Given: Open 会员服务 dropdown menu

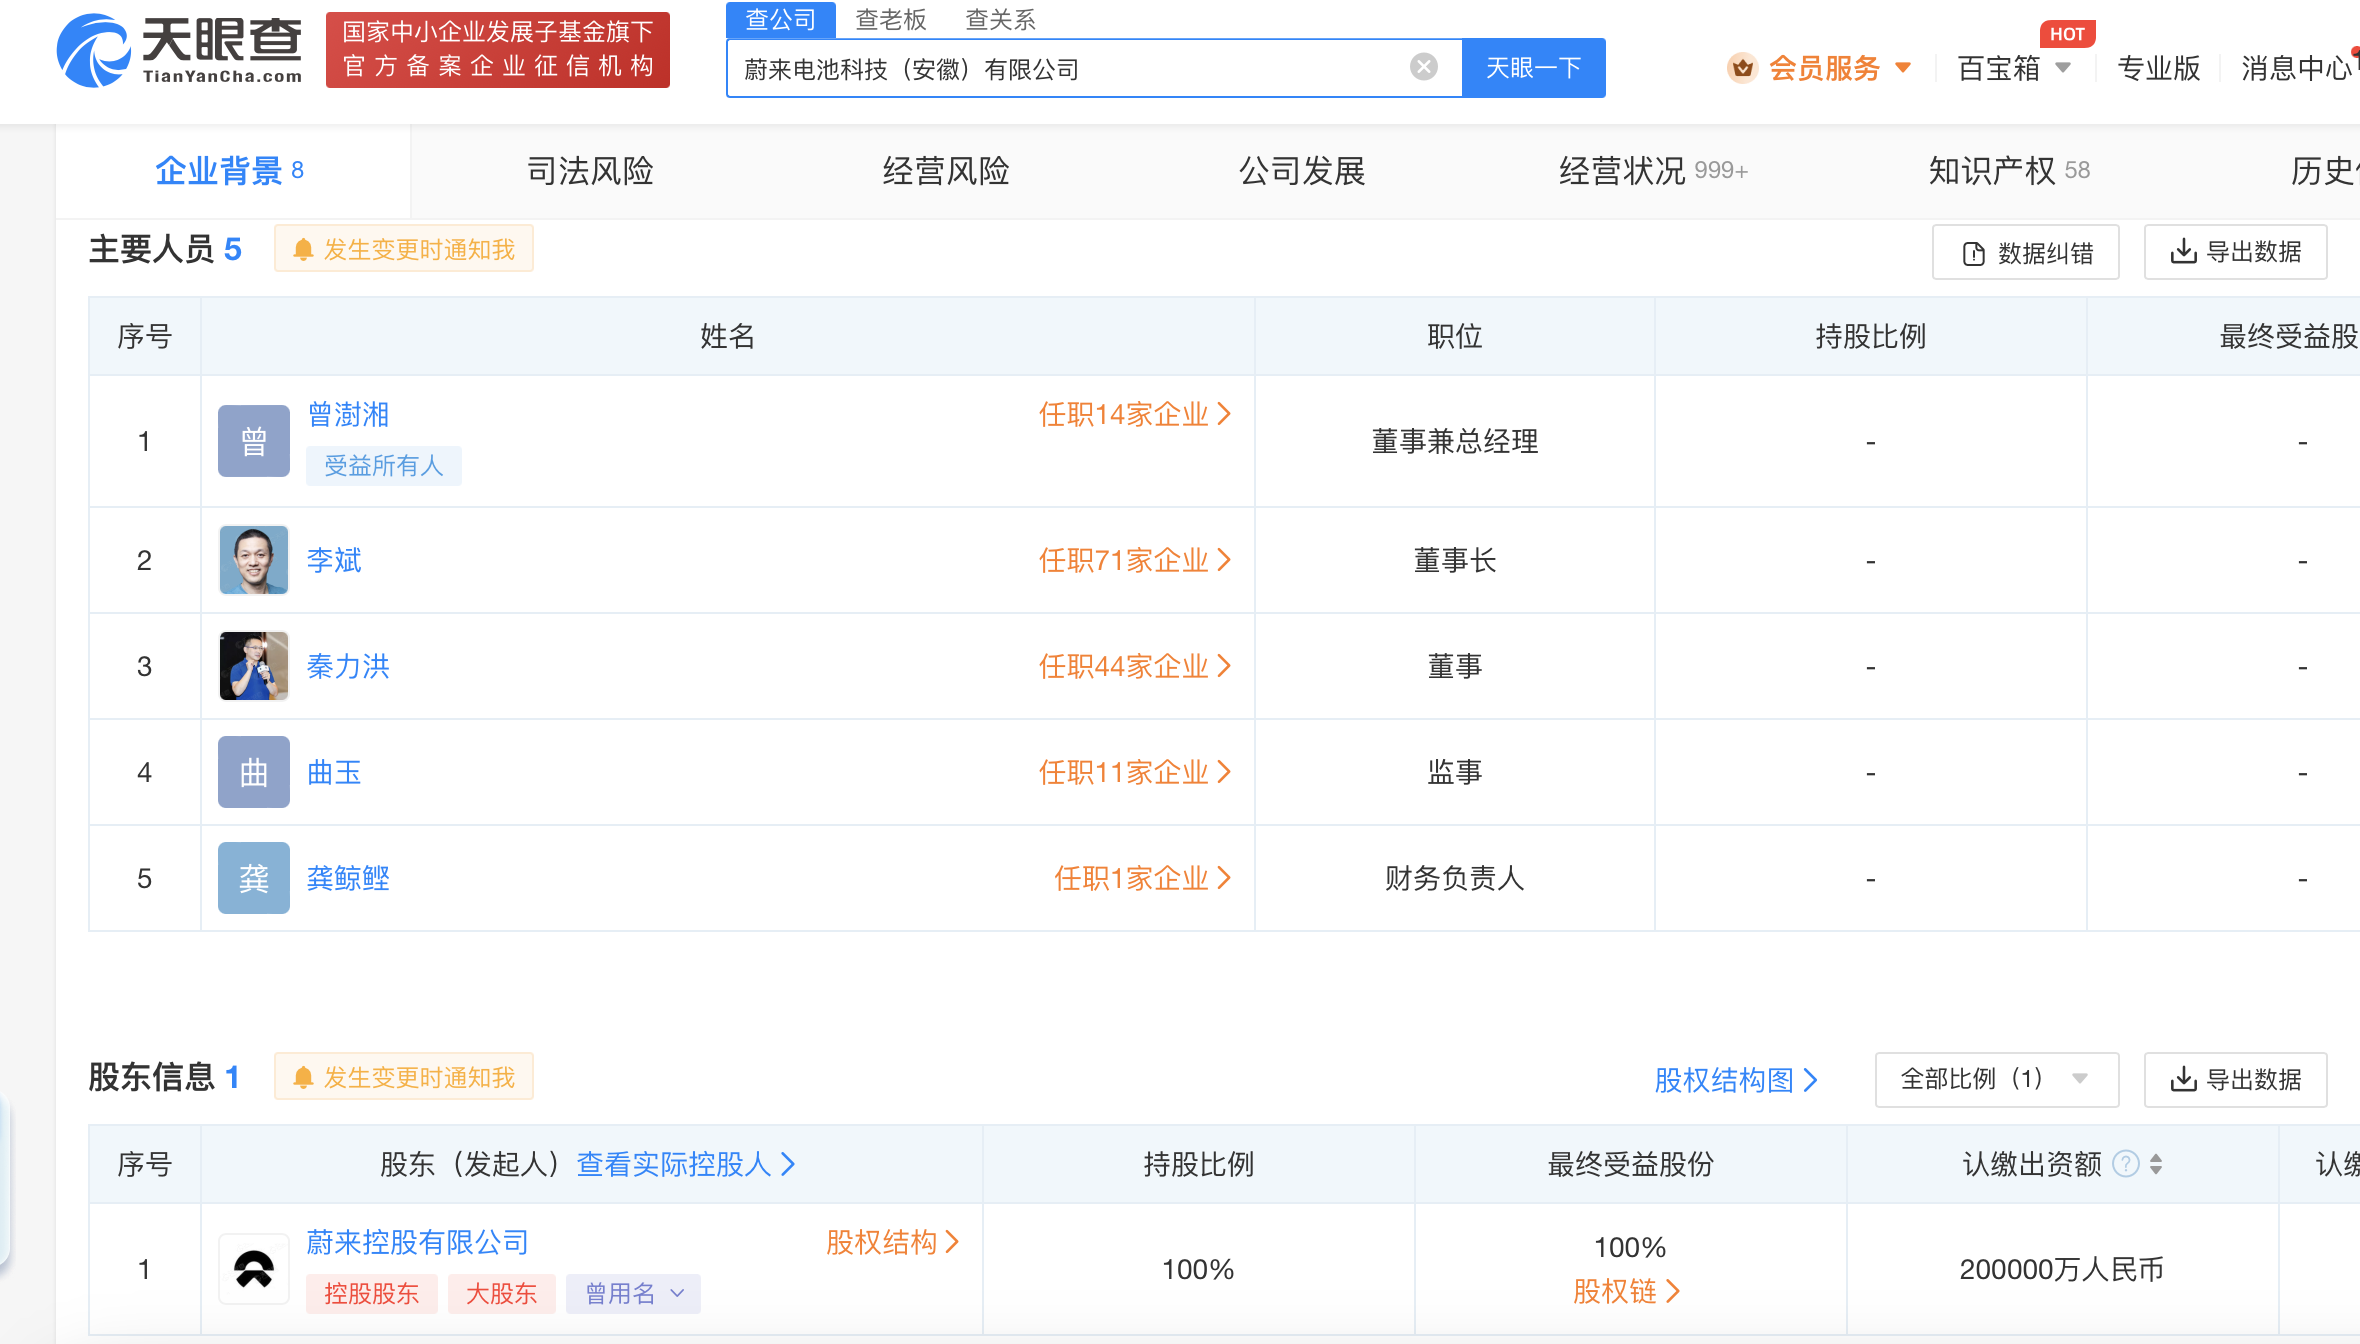Looking at the screenshot, I should tap(1839, 68).
